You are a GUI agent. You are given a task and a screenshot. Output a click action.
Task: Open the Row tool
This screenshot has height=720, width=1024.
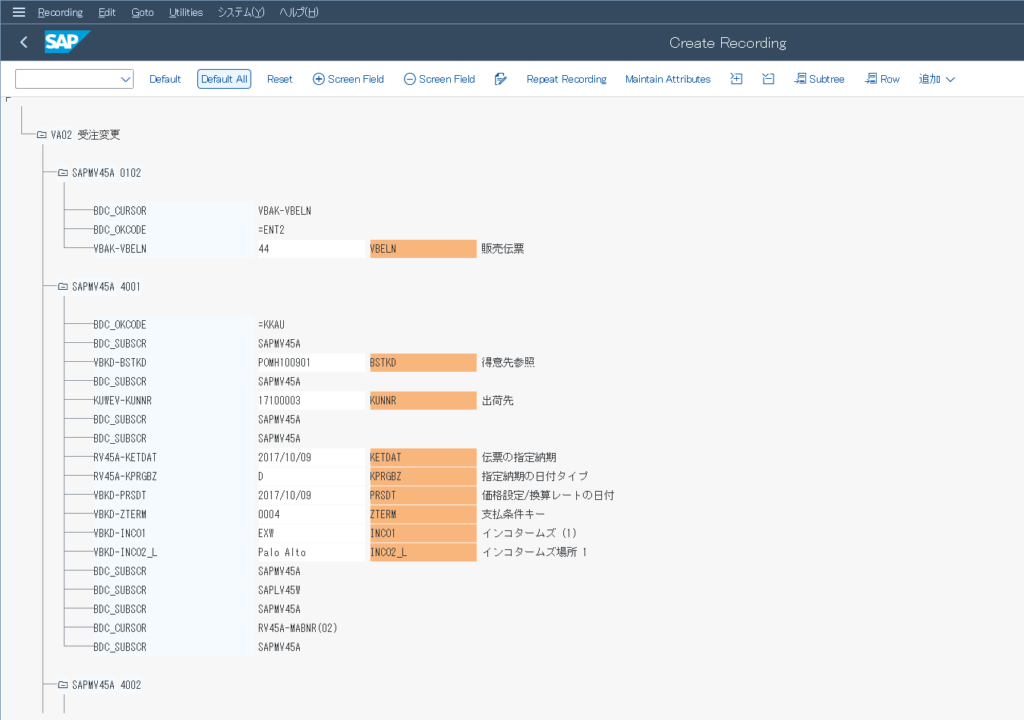pyautogui.click(x=882, y=78)
